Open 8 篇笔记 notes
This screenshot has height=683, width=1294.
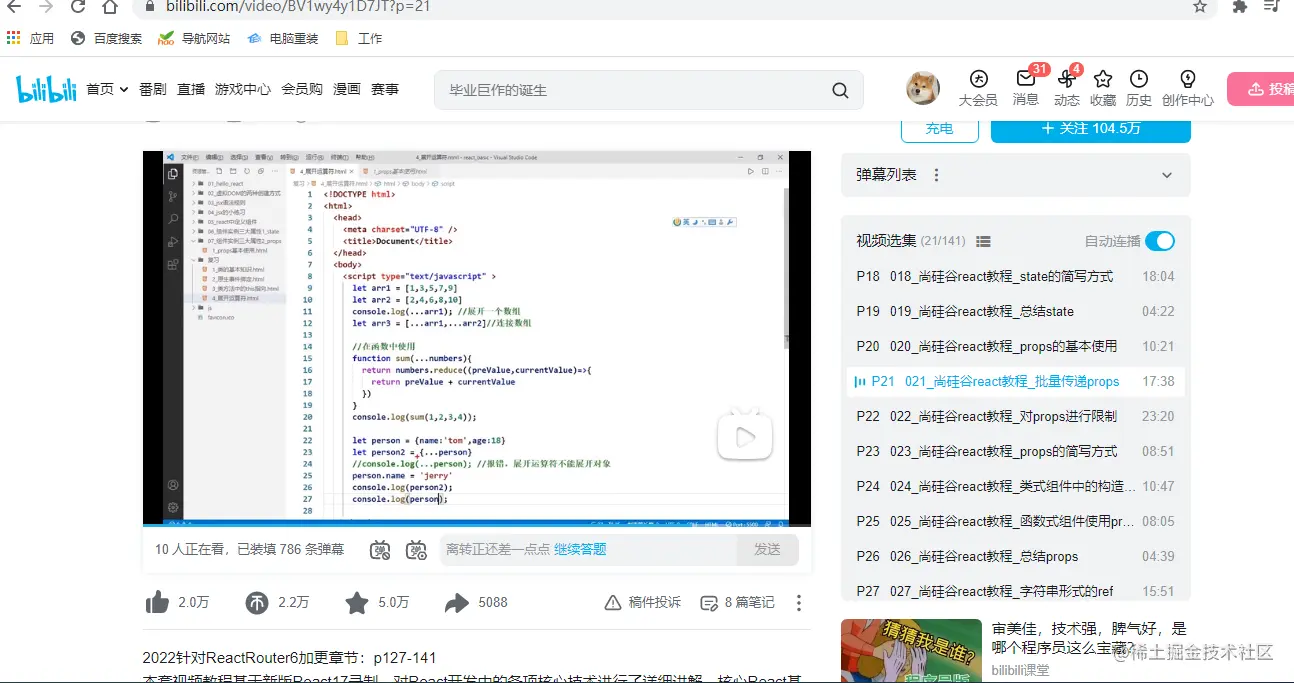738,602
